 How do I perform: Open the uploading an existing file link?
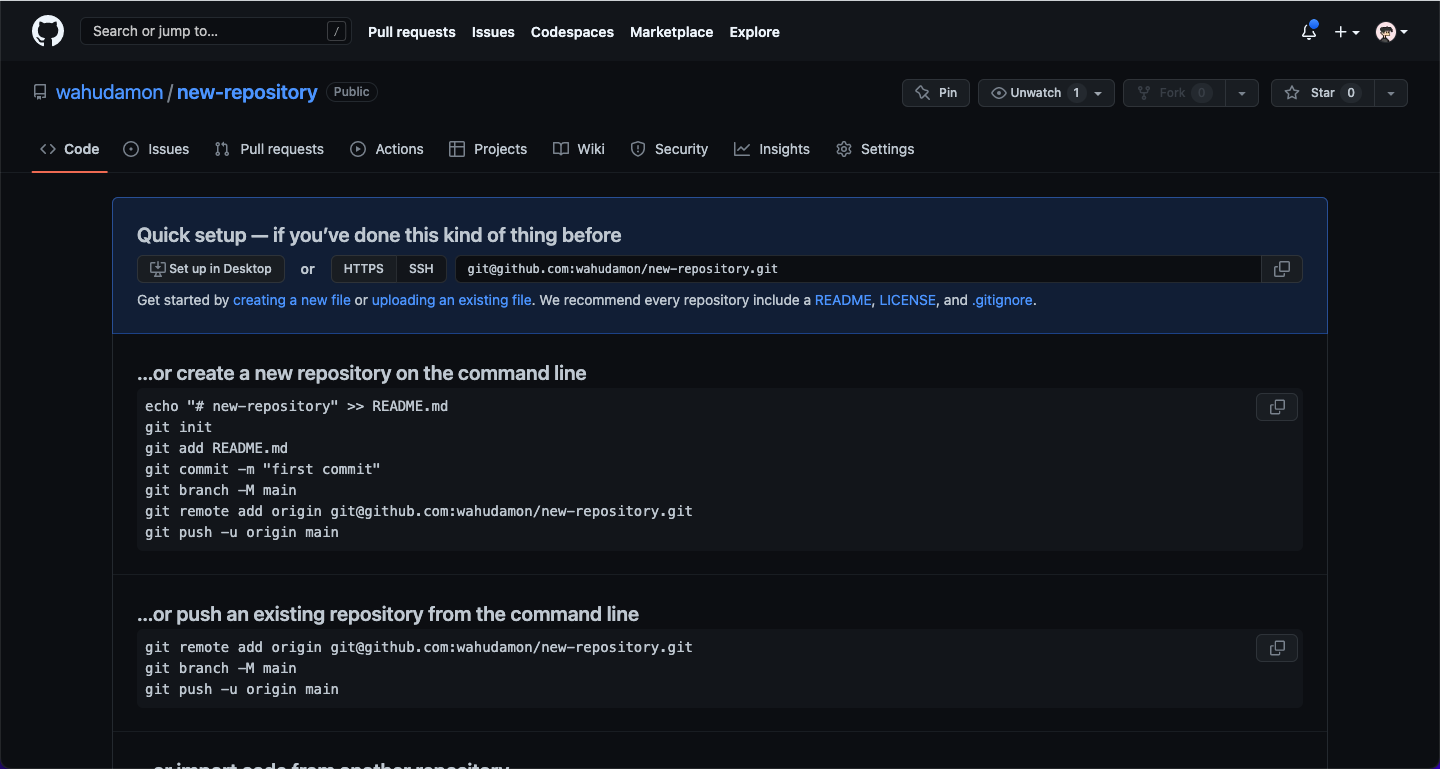click(x=452, y=300)
